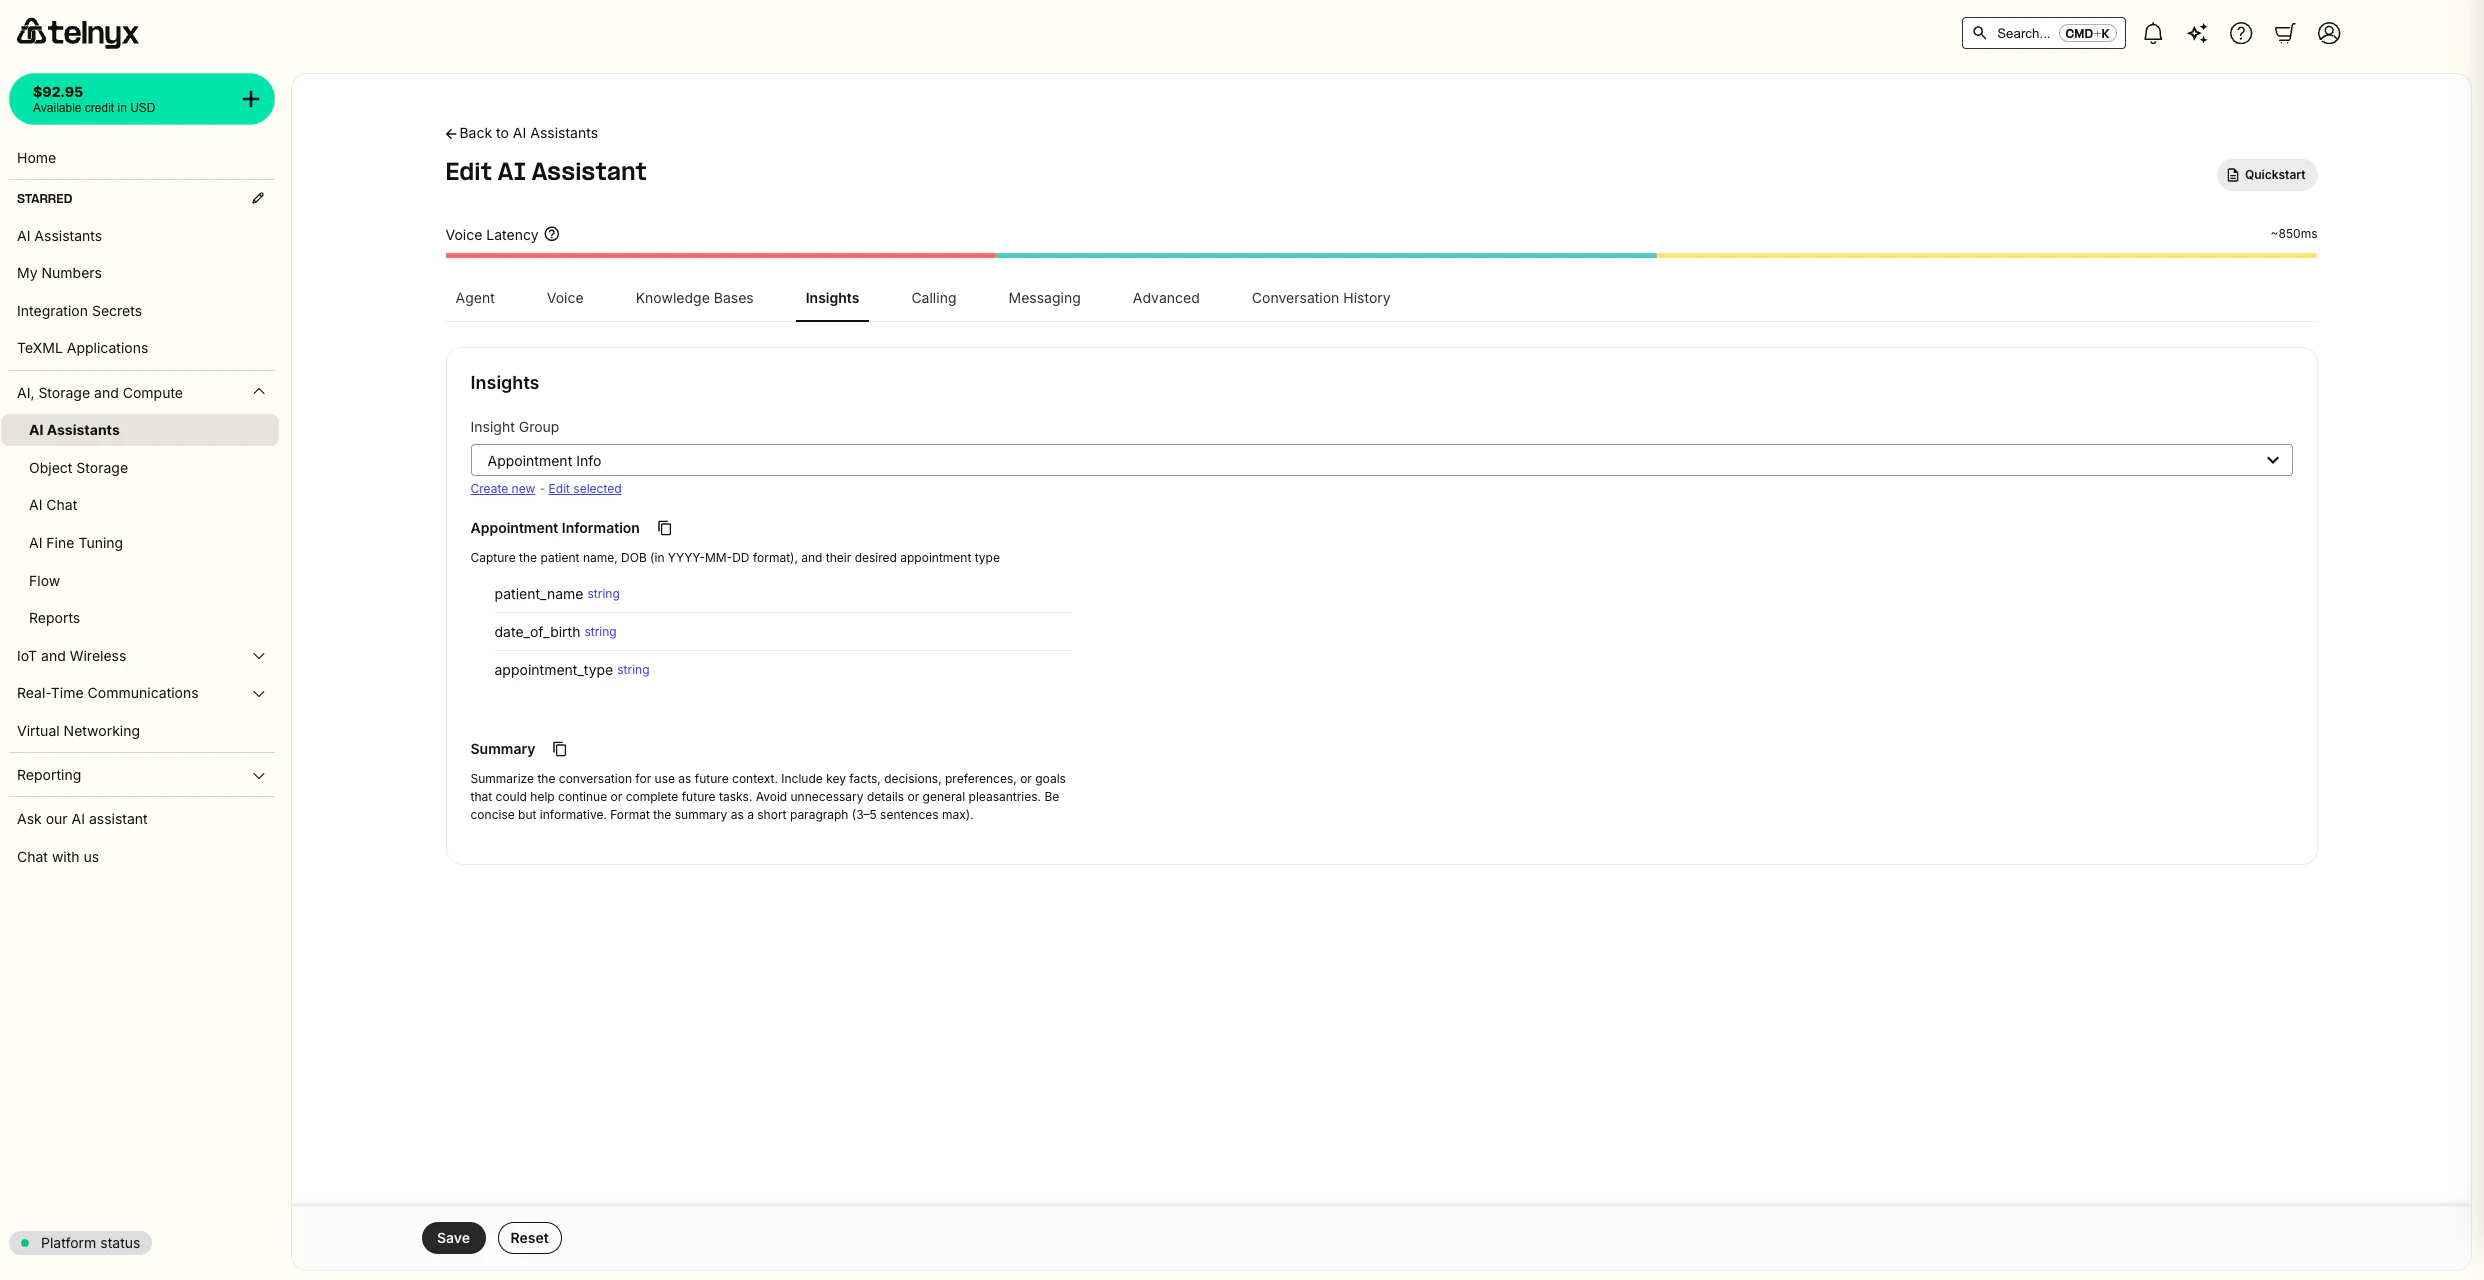
Task: Copy the Summary prompt
Action: (x=559, y=749)
